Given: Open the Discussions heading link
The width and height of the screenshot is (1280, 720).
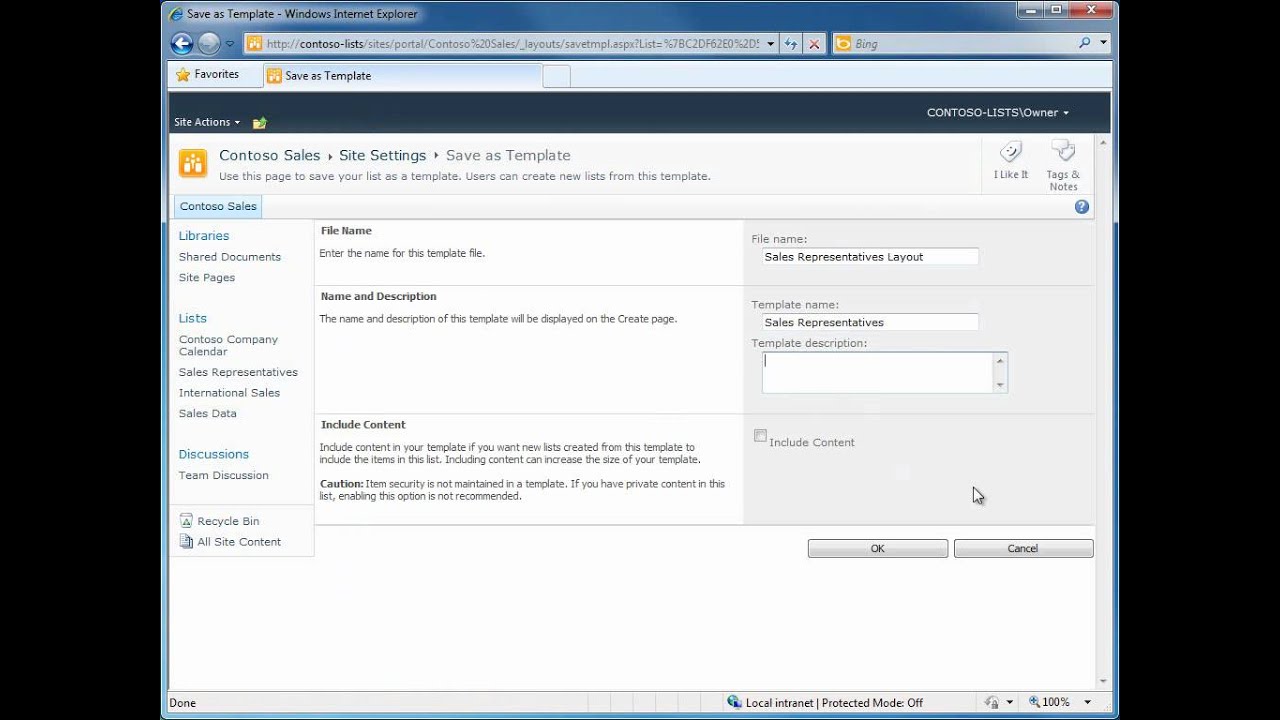Looking at the screenshot, I should tap(214, 454).
